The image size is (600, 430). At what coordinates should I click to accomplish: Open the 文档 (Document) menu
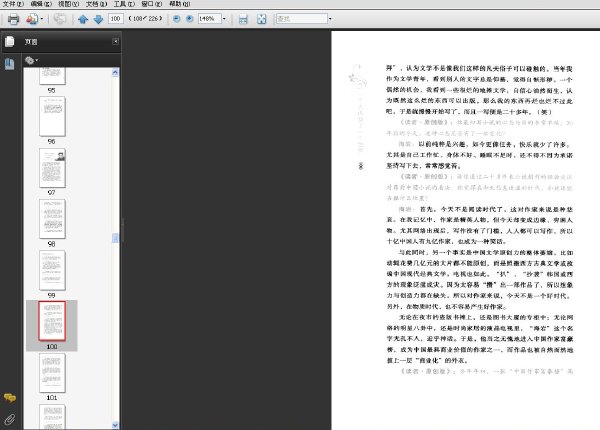pyautogui.click(x=96, y=4)
